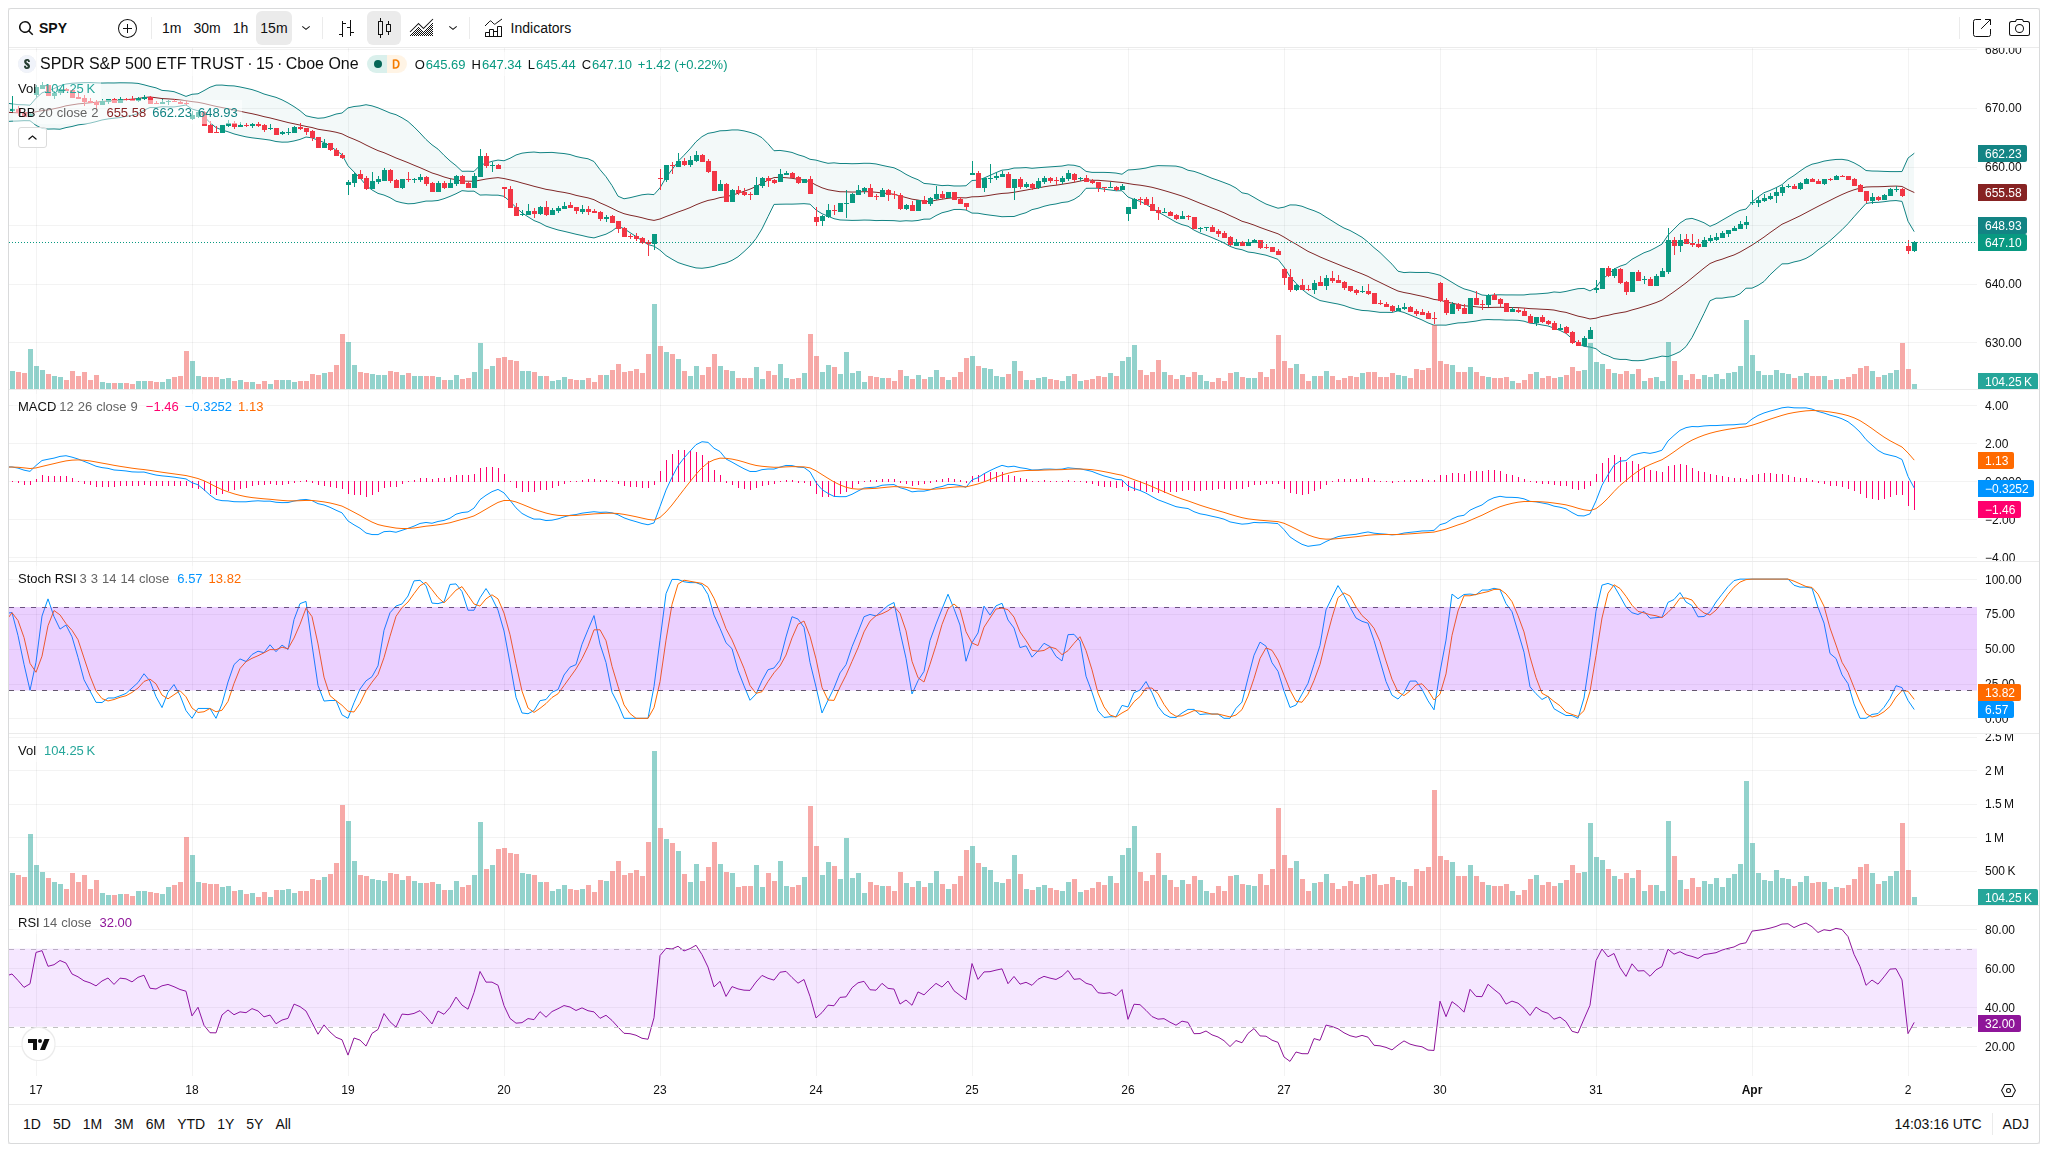Open the Indicators dialog
The width and height of the screenshot is (2048, 1152).
click(x=528, y=28)
